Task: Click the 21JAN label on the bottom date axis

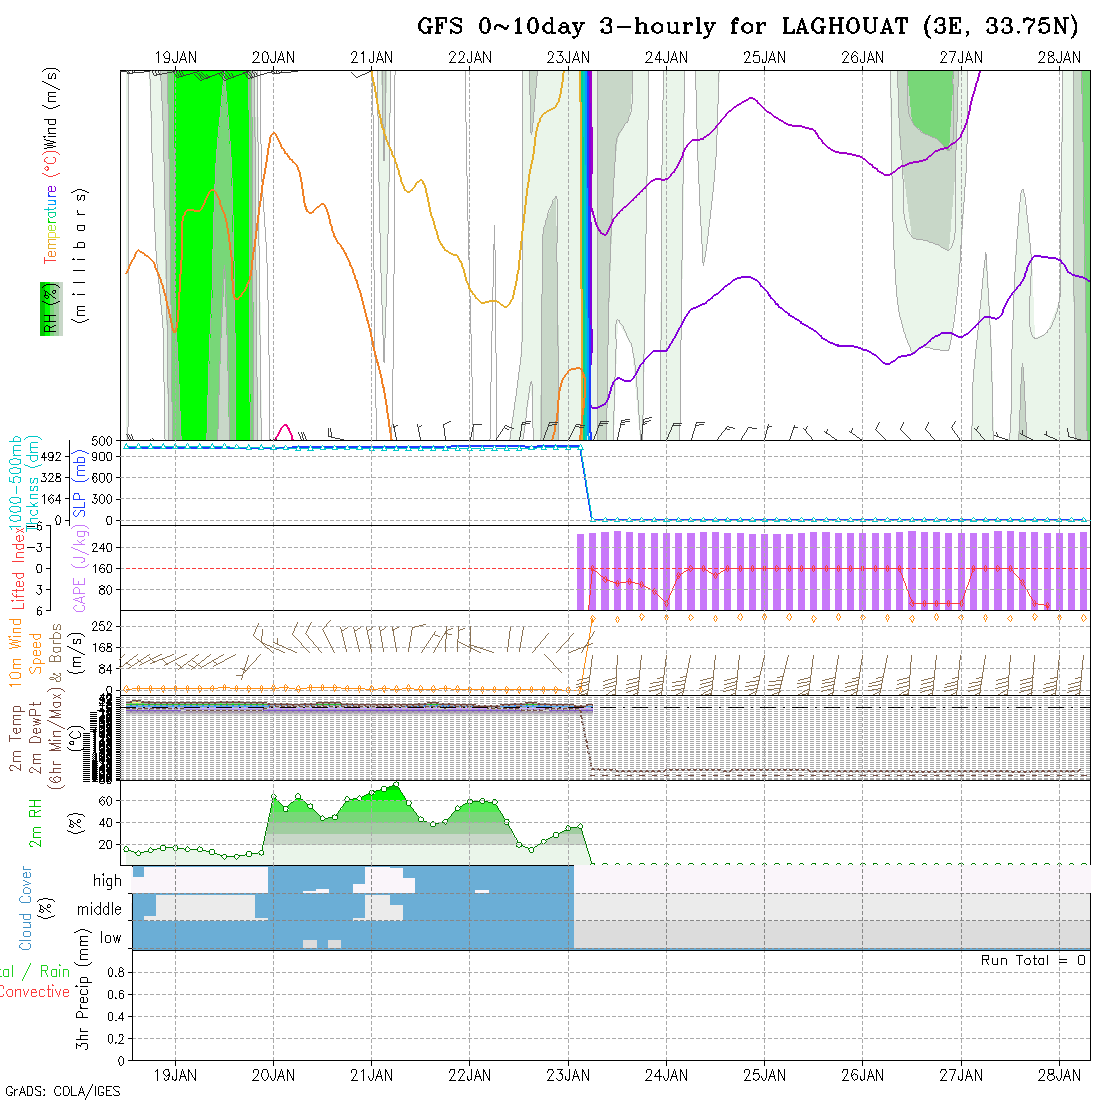Action: (x=372, y=1075)
